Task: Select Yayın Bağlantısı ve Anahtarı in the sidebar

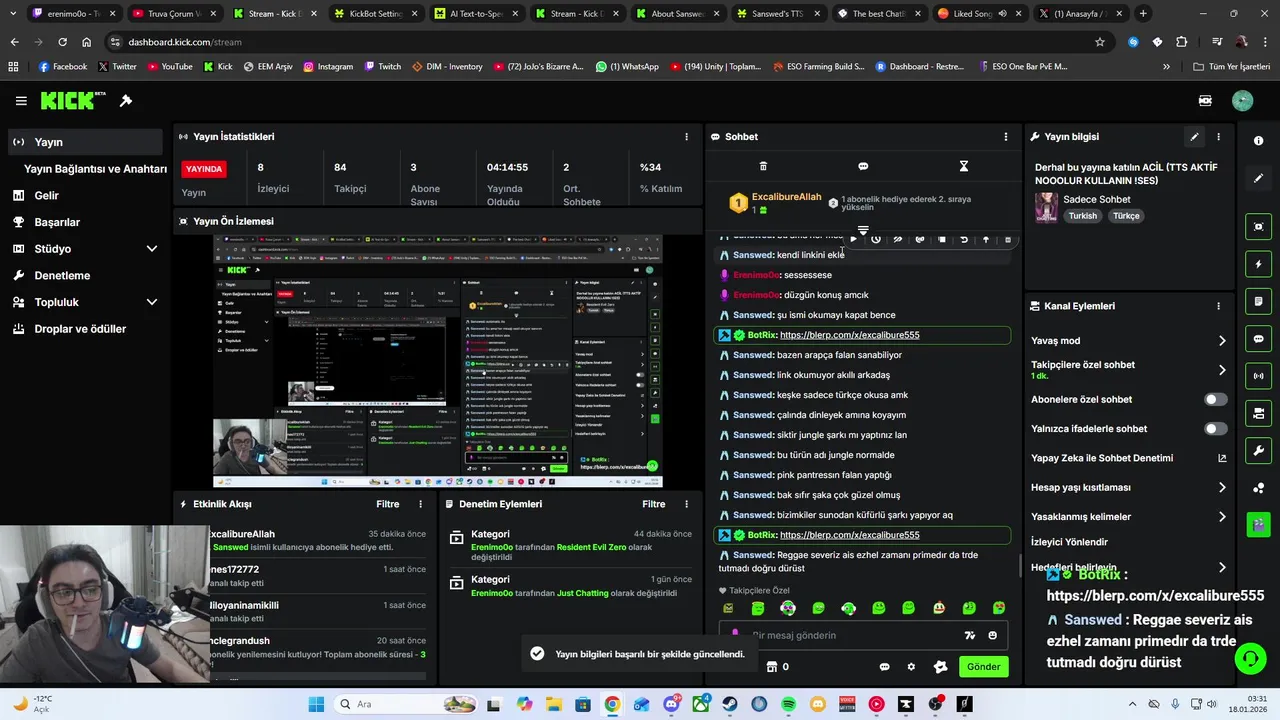Action: (95, 169)
